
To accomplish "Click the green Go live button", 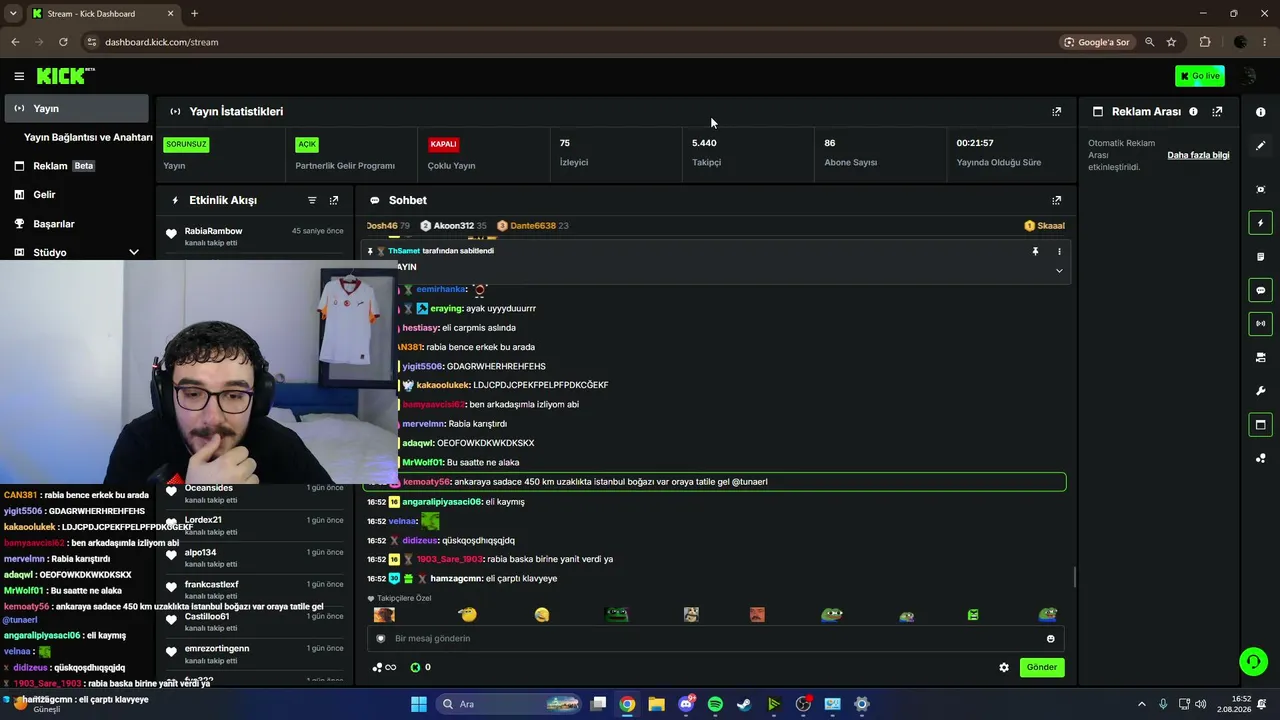I will [x=1200, y=76].
